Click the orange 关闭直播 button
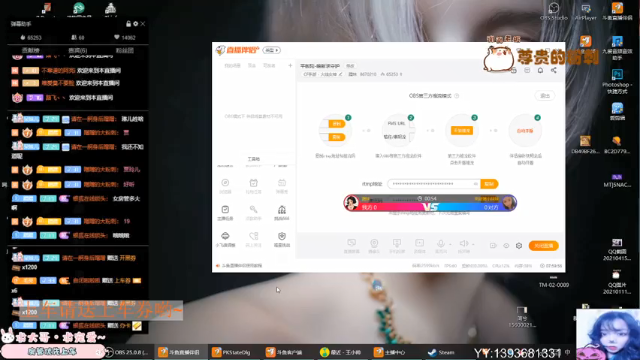 point(543,246)
